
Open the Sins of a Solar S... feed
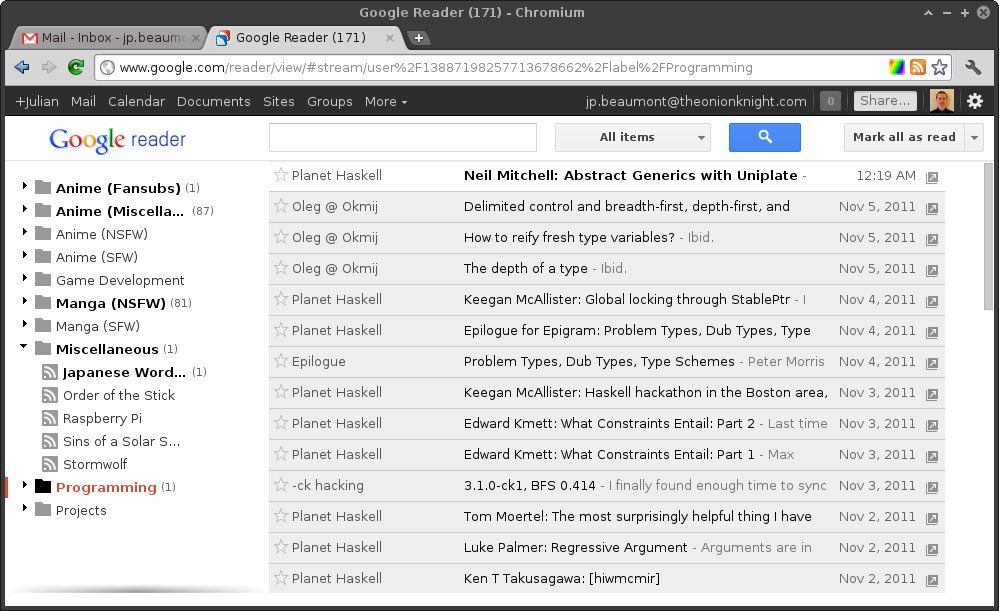click(x=121, y=441)
